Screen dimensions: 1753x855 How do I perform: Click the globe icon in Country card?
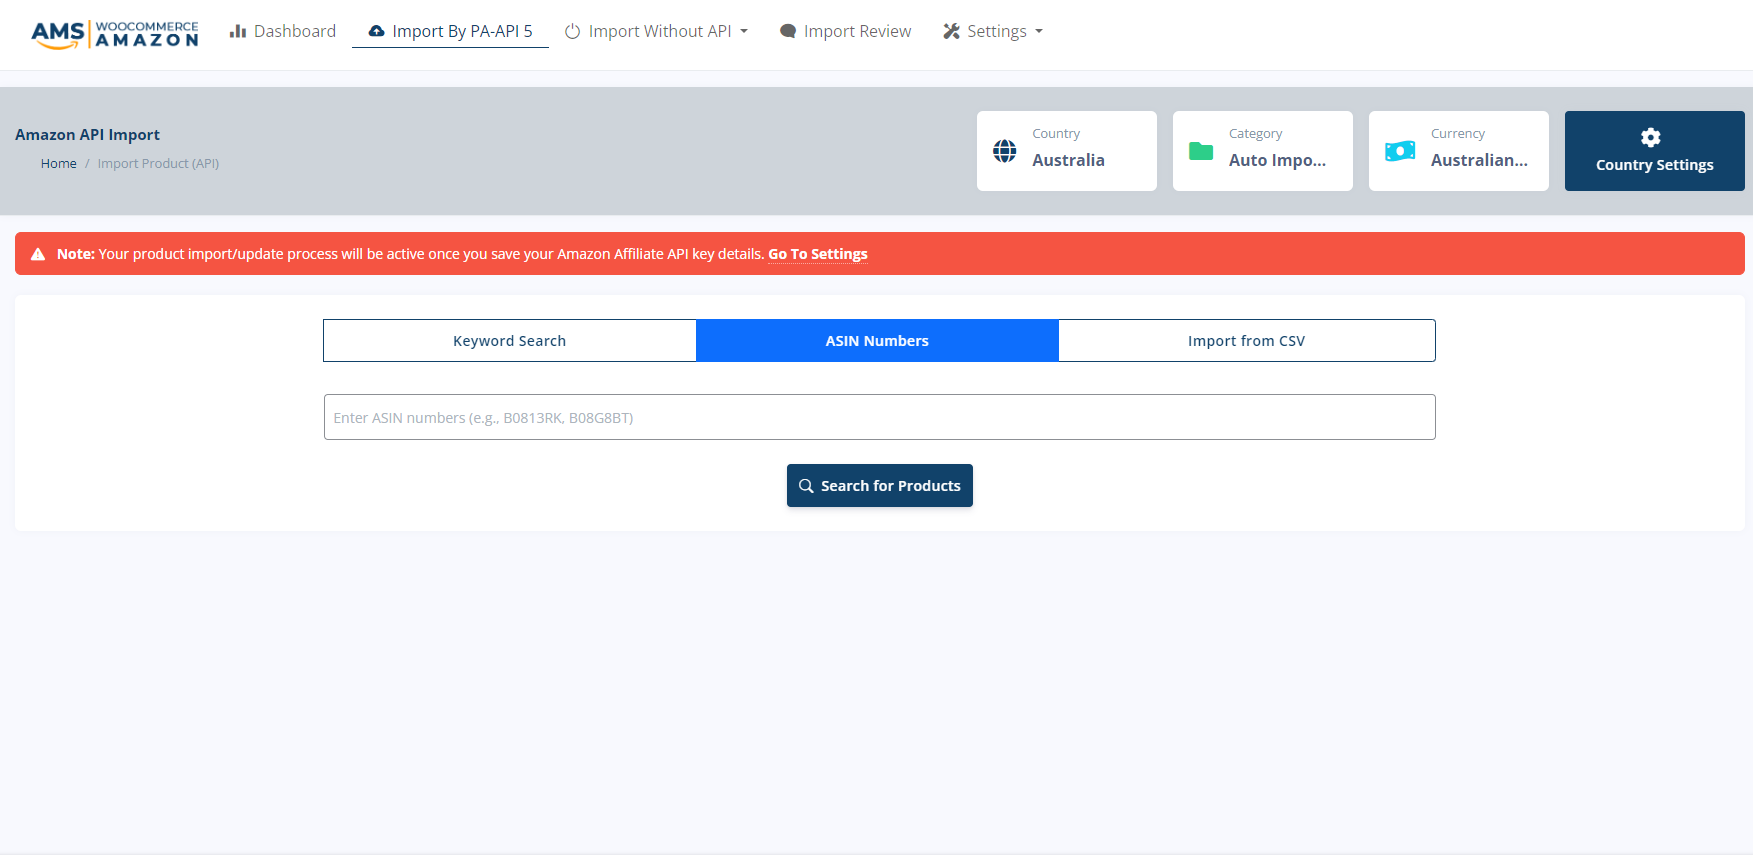tap(1005, 151)
